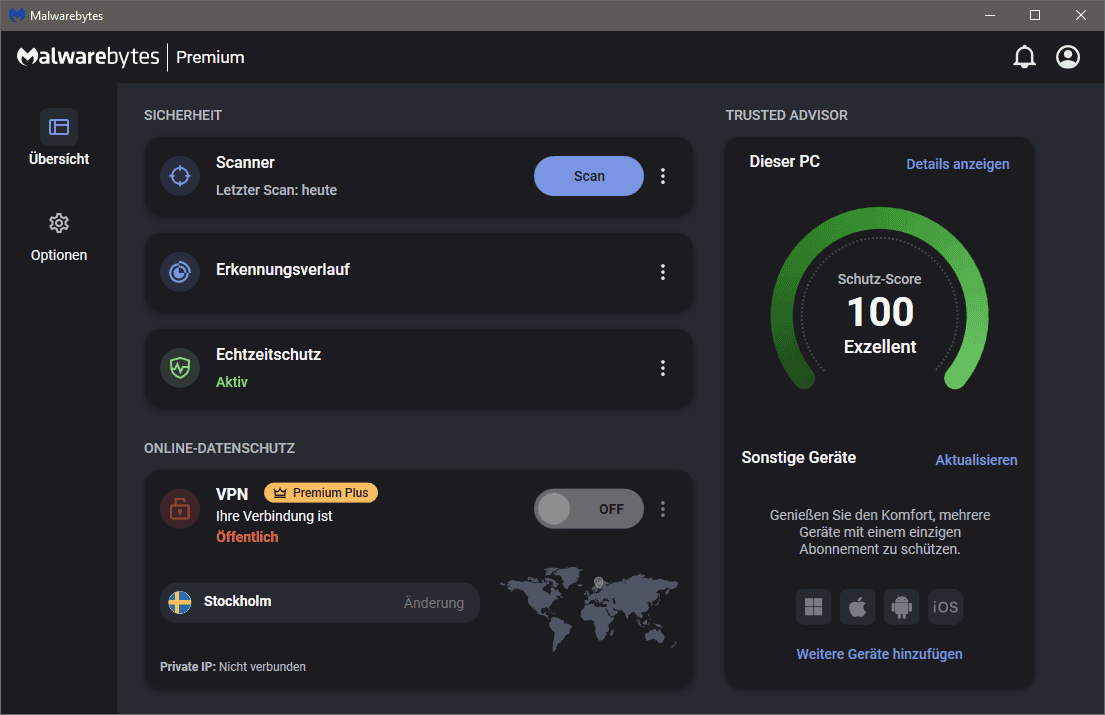The height and width of the screenshot is (715, 1105).
Task: Click Weitere Geräte hinzufügen link
Action: pyautogui.click(x=879, y=654)
